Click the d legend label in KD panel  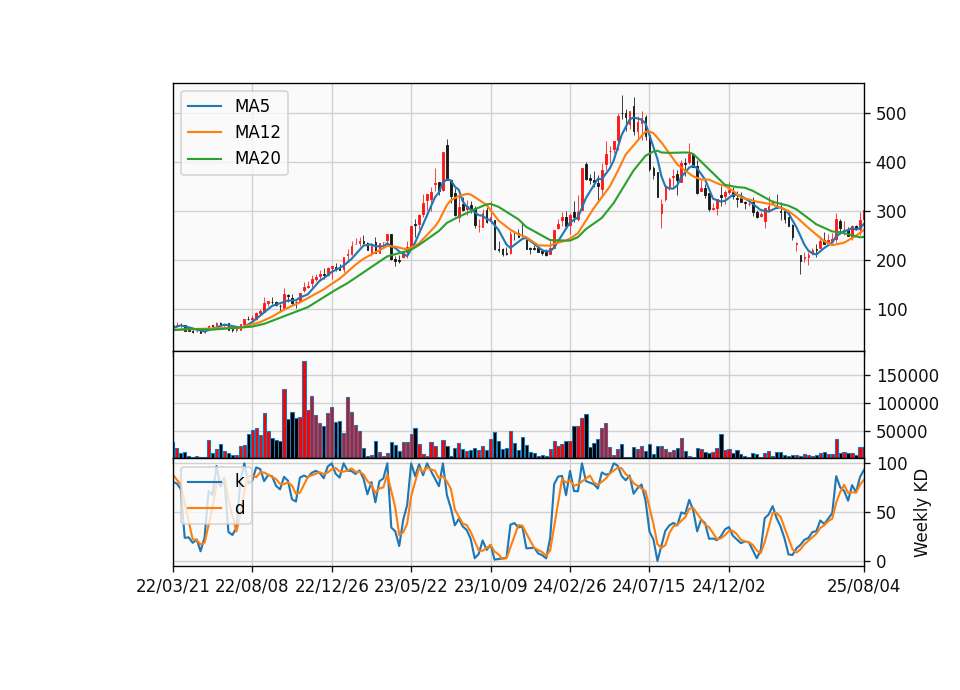(x=239, y=508)
